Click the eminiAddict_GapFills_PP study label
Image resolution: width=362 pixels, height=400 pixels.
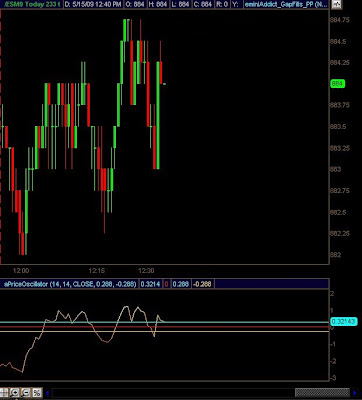(287, 5)
